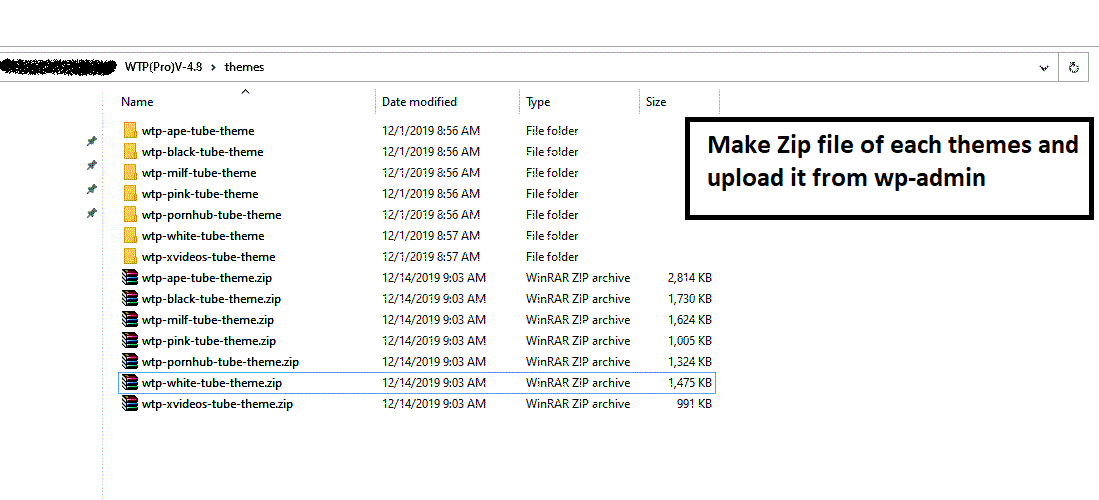This screenshot has width=1099, height=500.
Task: Click the wtp-black-tube-theme.zip archive icon
Action: (x=130, y=299)
